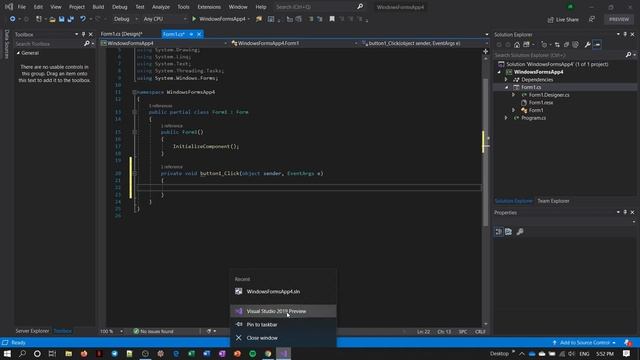Click Collapse All icon in Solution Explorer

pyautogui.click(x=566, y=44)
